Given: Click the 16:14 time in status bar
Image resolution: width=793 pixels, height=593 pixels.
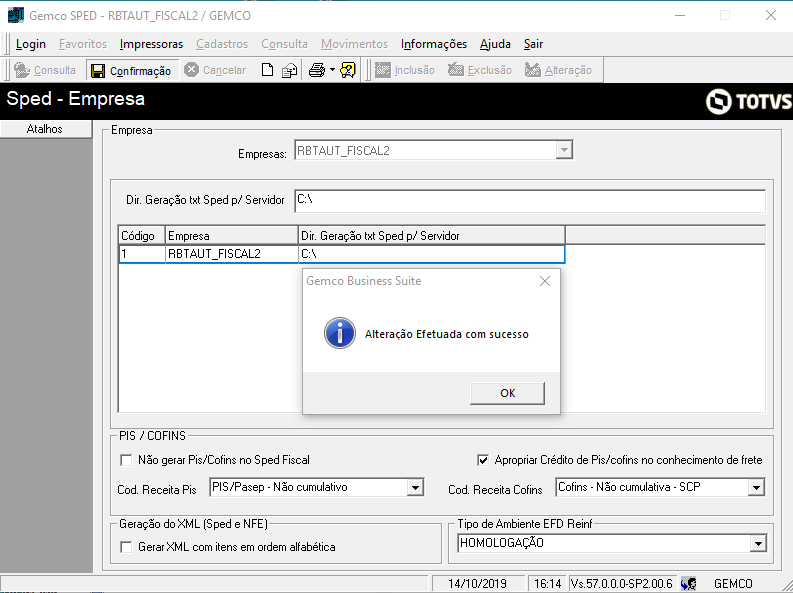Looking at the screenshot, I should pos(548,584).
